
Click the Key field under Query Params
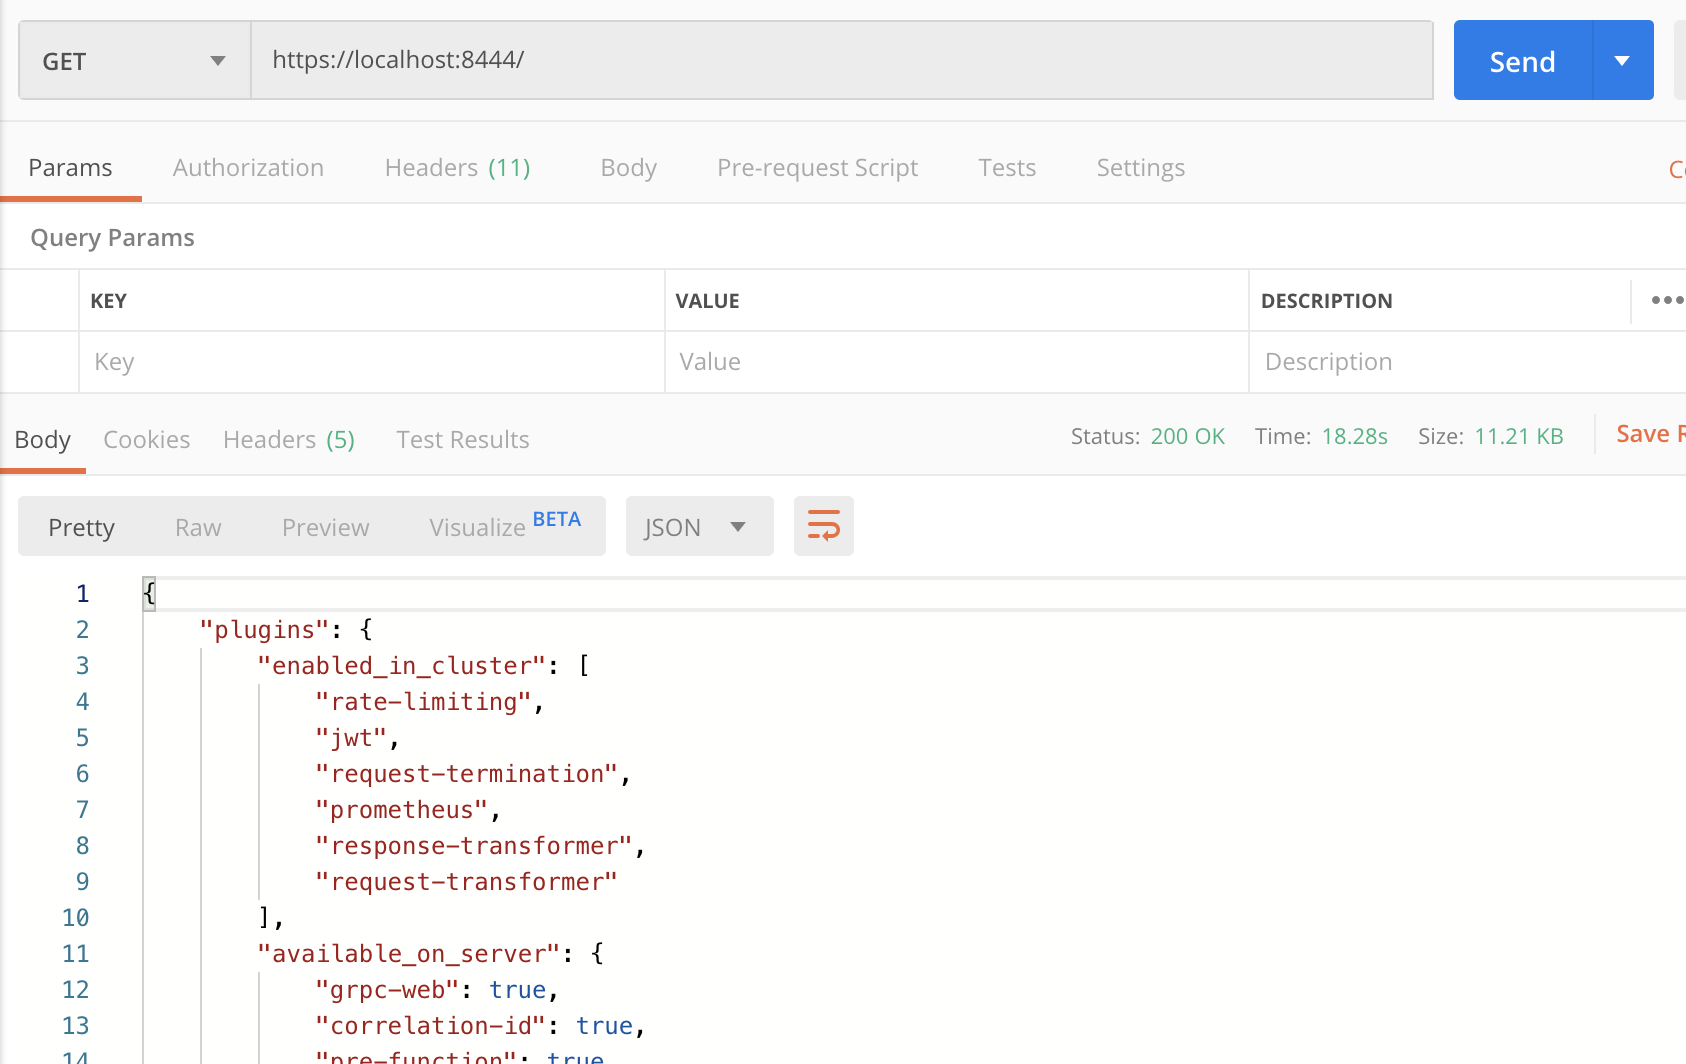click(x=370, y=361)
